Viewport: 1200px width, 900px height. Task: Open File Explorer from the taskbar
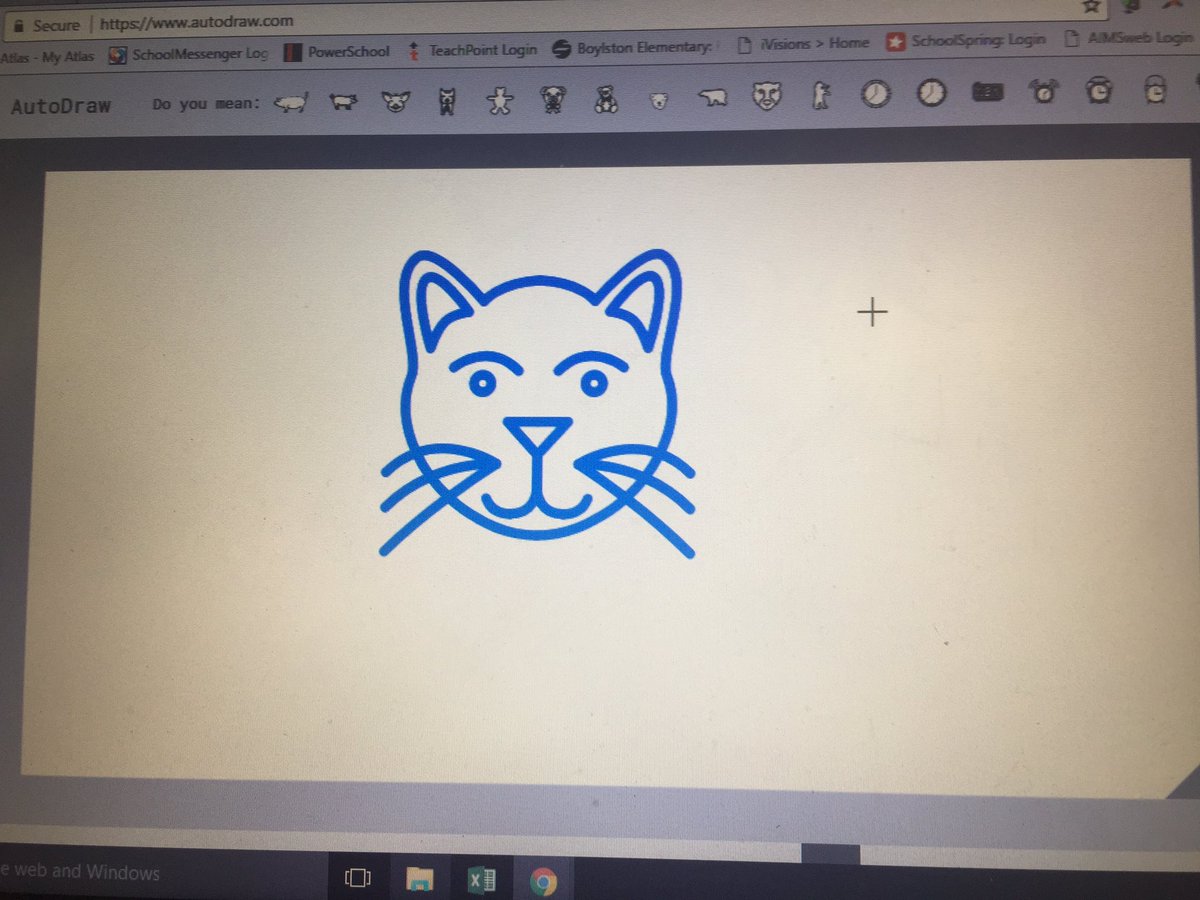421,879
